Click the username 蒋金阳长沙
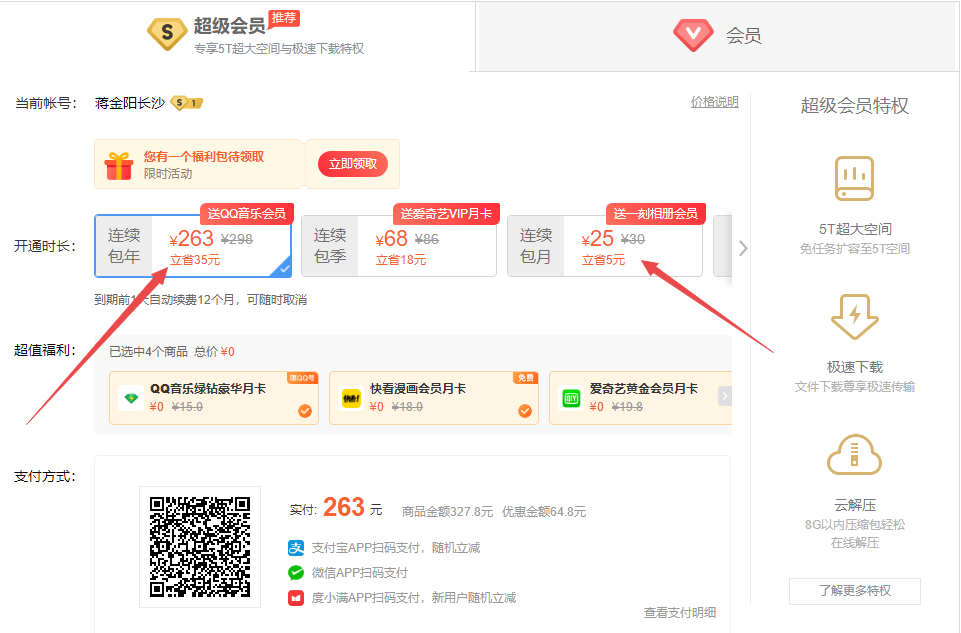This screenshot has height=633, width=961. tap(130, 103)
